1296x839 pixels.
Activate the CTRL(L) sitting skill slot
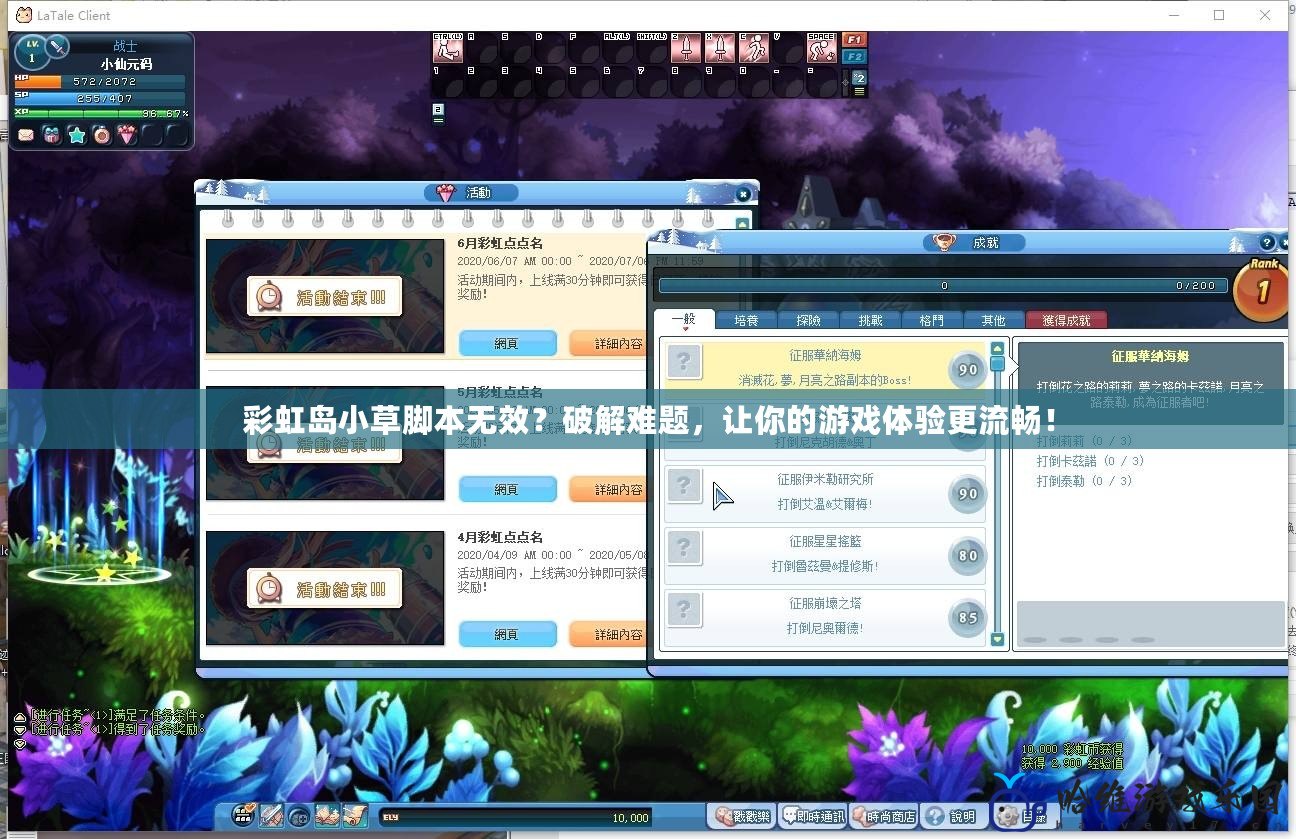pos(447,48)
